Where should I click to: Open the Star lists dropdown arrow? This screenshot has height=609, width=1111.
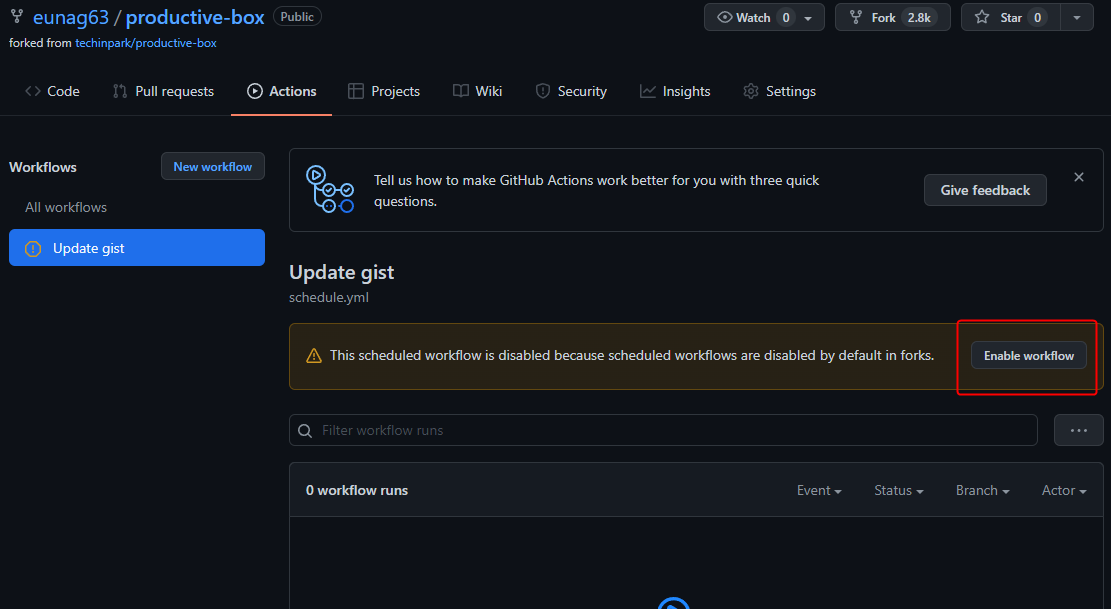1077,18
